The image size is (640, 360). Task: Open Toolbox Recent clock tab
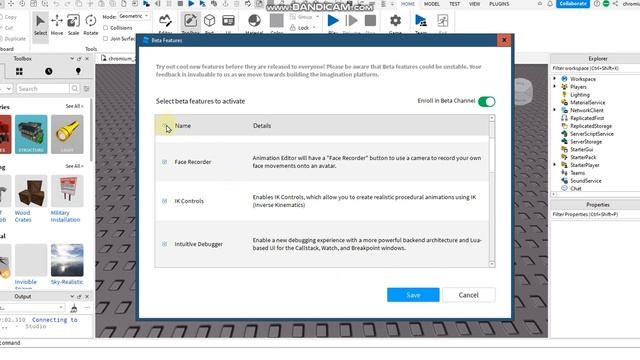tap(49, 71)
